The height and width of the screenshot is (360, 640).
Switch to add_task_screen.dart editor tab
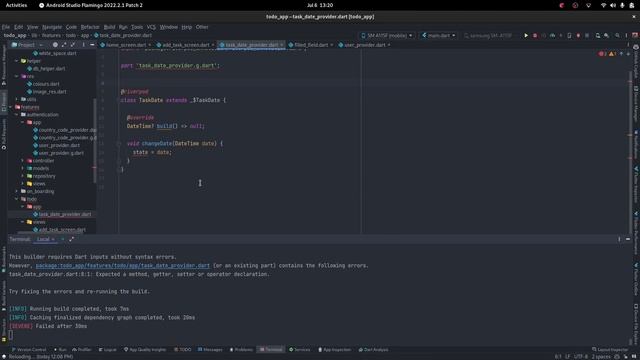[185, 45]
